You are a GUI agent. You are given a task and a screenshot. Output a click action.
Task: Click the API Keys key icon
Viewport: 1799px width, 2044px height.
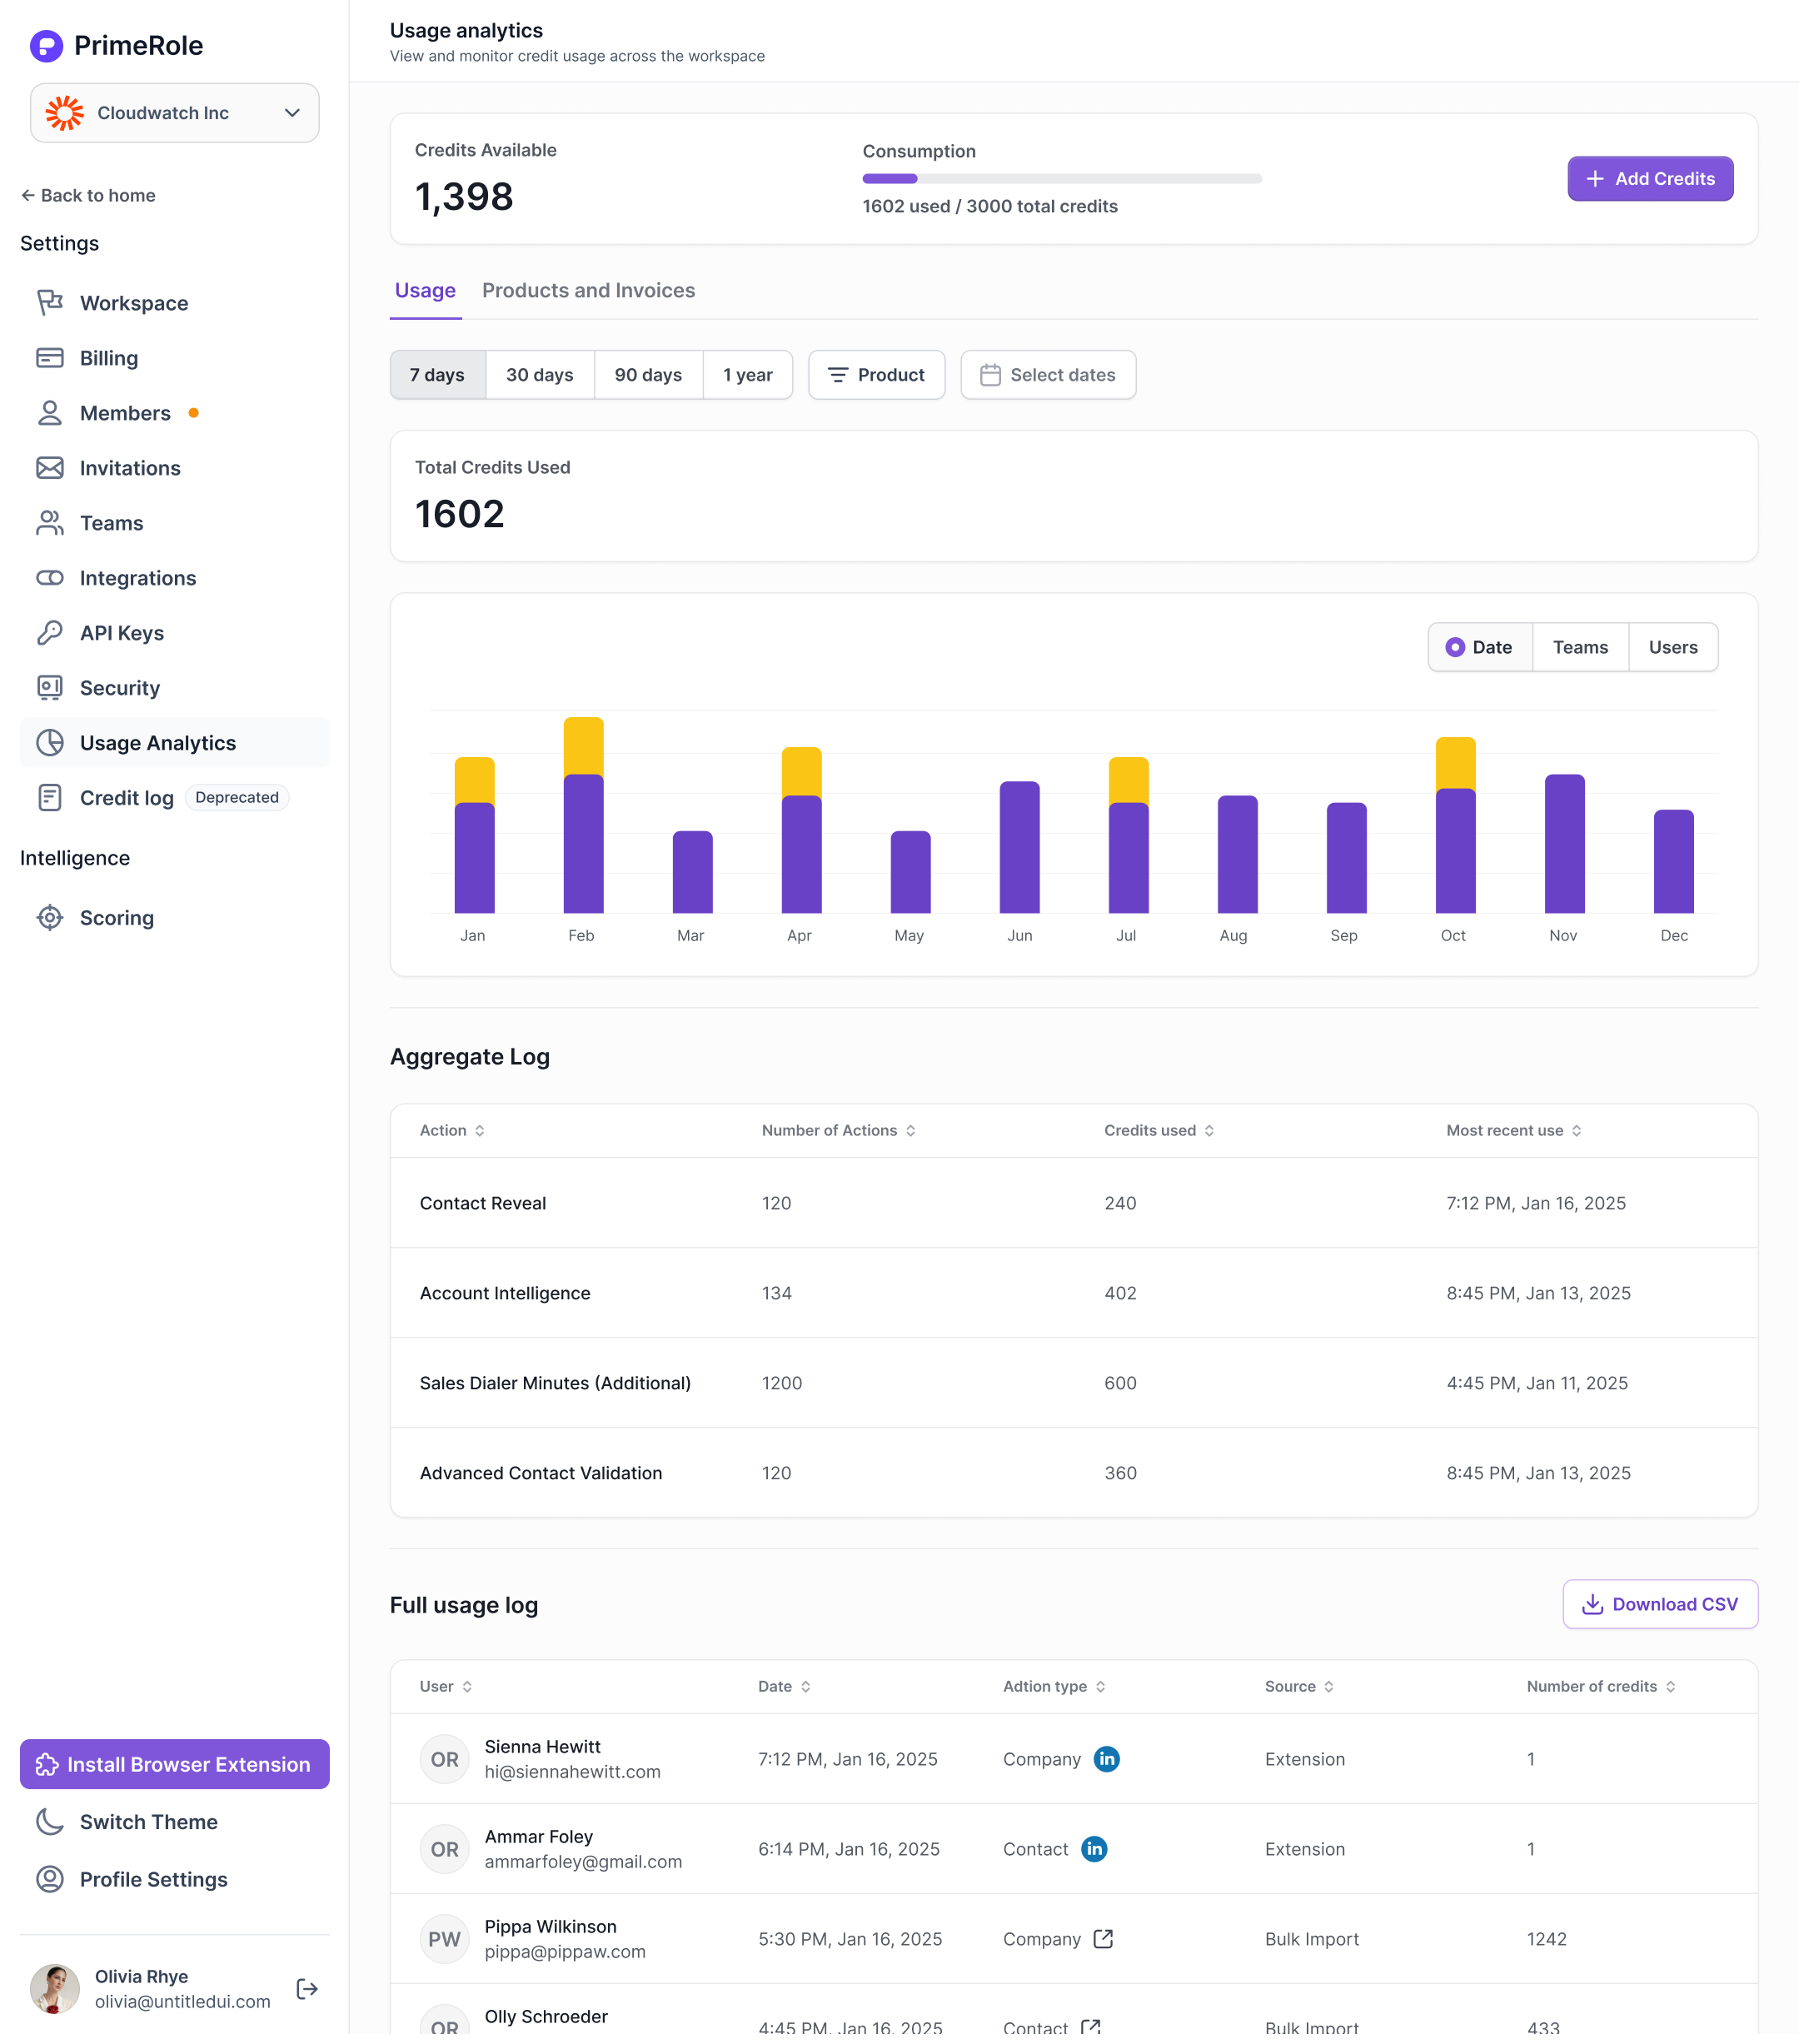coord(49,633)
